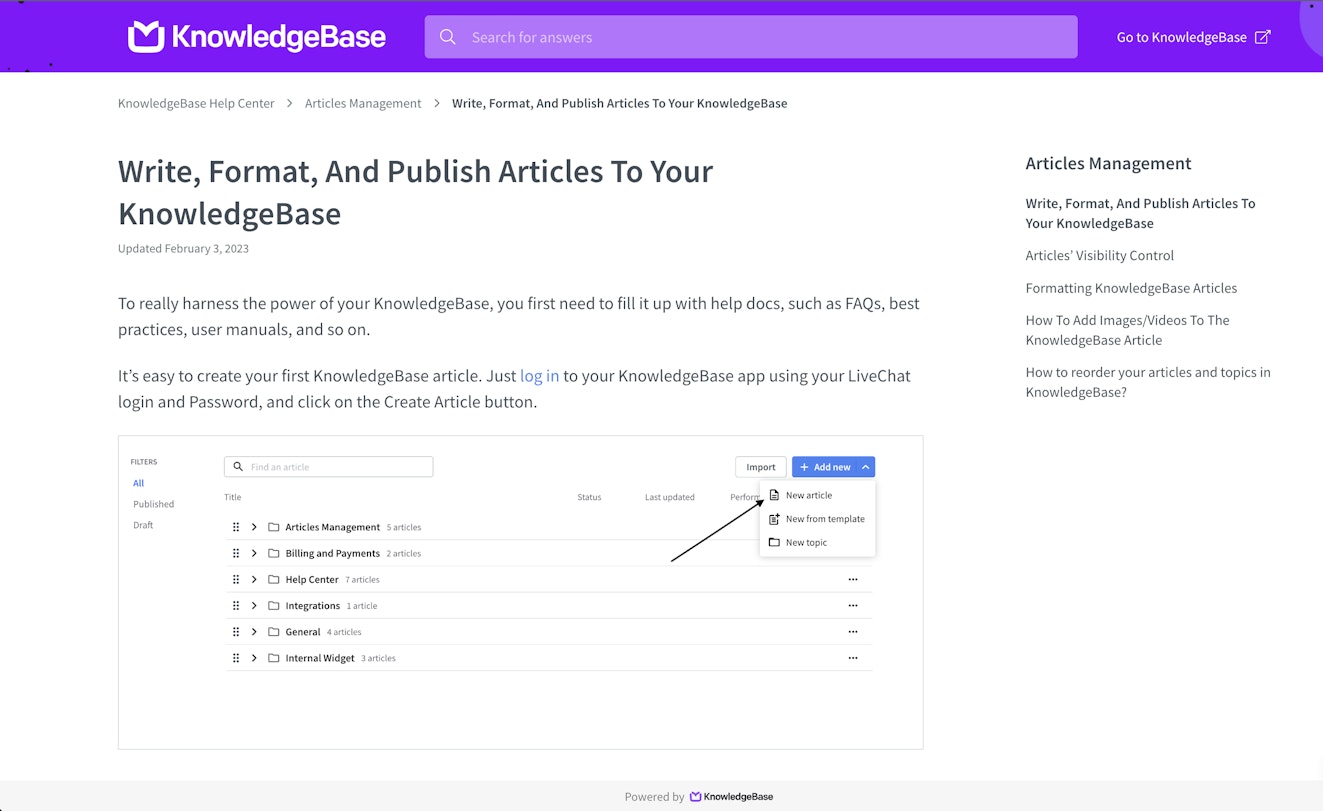Open the three-dot menu for General row
The width and height of the screenshot is (1323, 811).
(x=853, y=632)
